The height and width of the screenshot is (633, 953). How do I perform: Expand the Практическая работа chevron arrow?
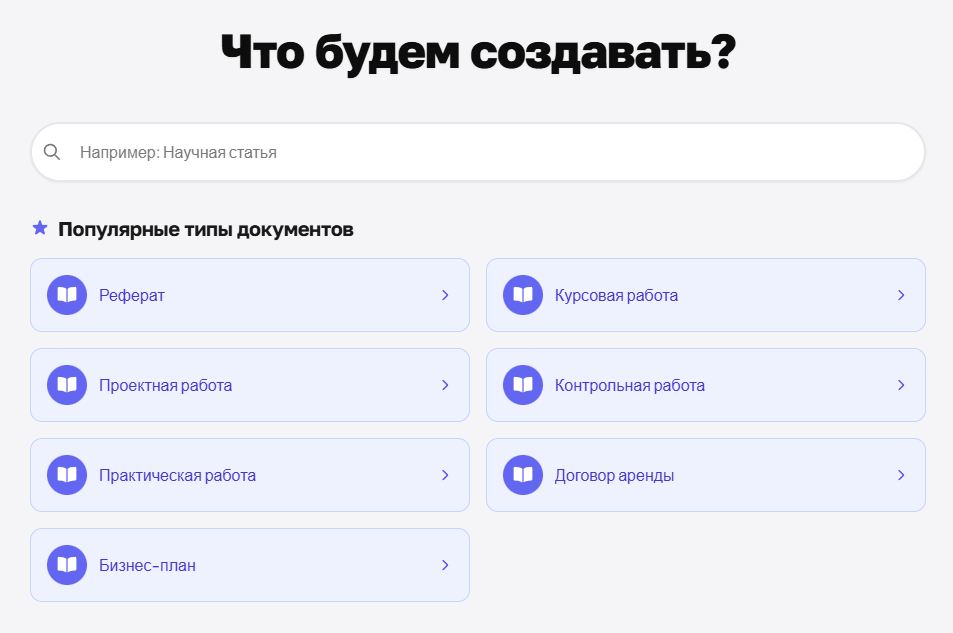point(445,475)
